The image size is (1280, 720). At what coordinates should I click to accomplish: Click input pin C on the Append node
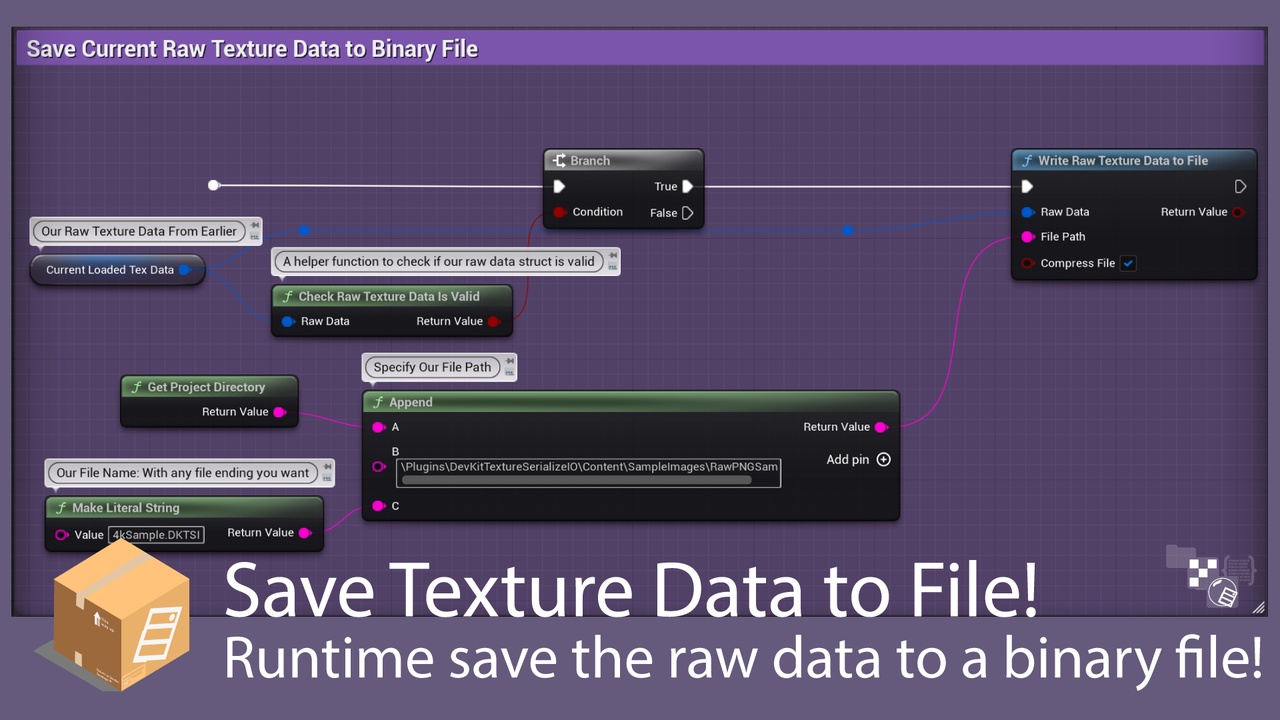click(x=378, y=506)
